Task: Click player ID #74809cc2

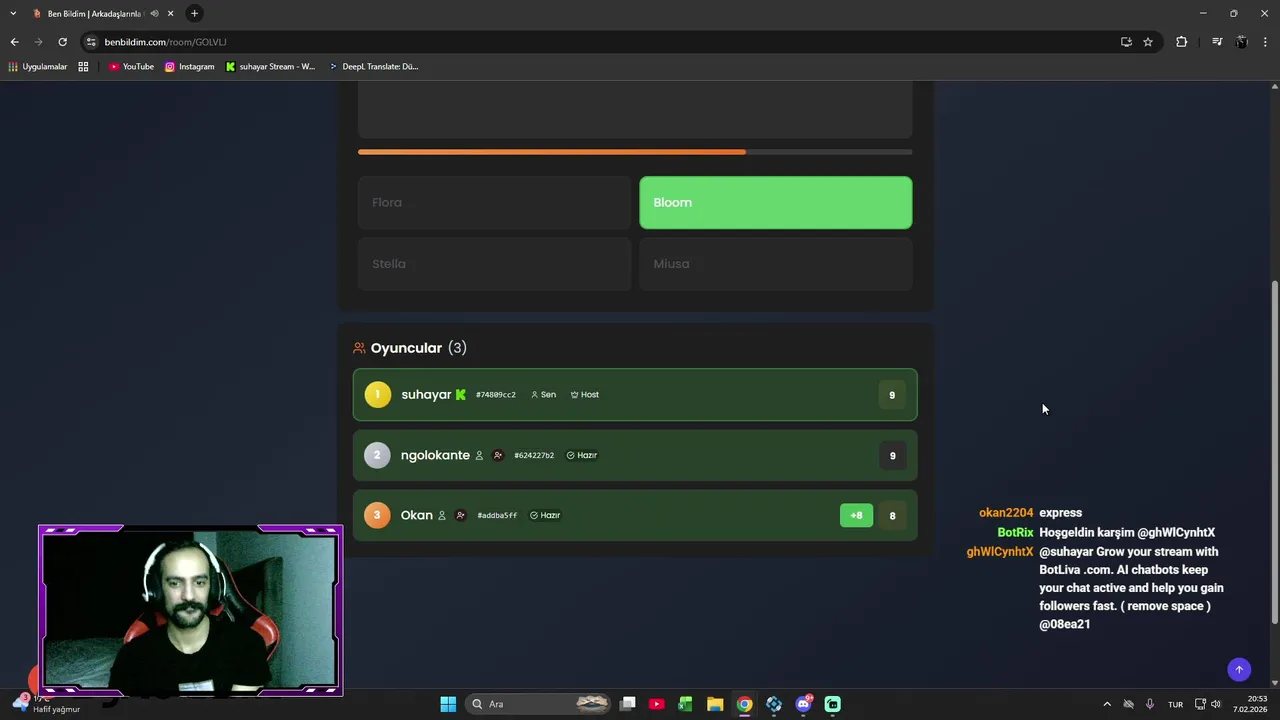Action: pyautogui.click(x=496, y=395)
